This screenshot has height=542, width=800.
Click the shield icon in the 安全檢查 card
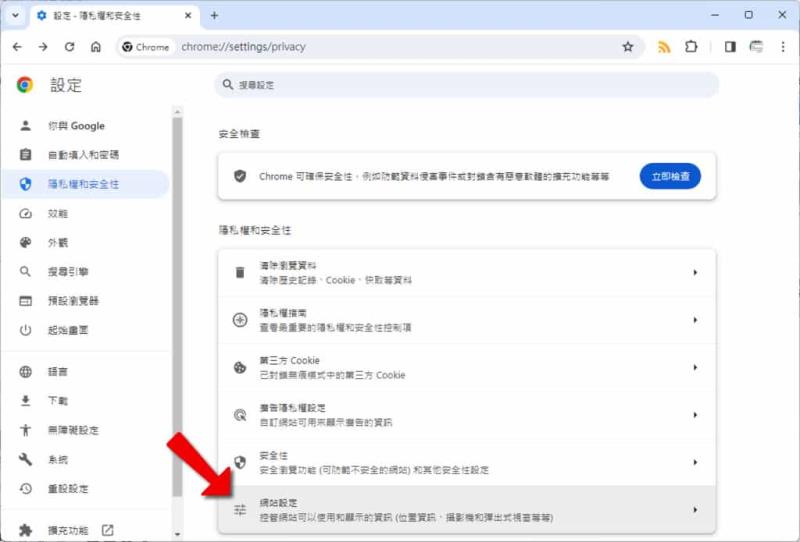click(240, 176)
